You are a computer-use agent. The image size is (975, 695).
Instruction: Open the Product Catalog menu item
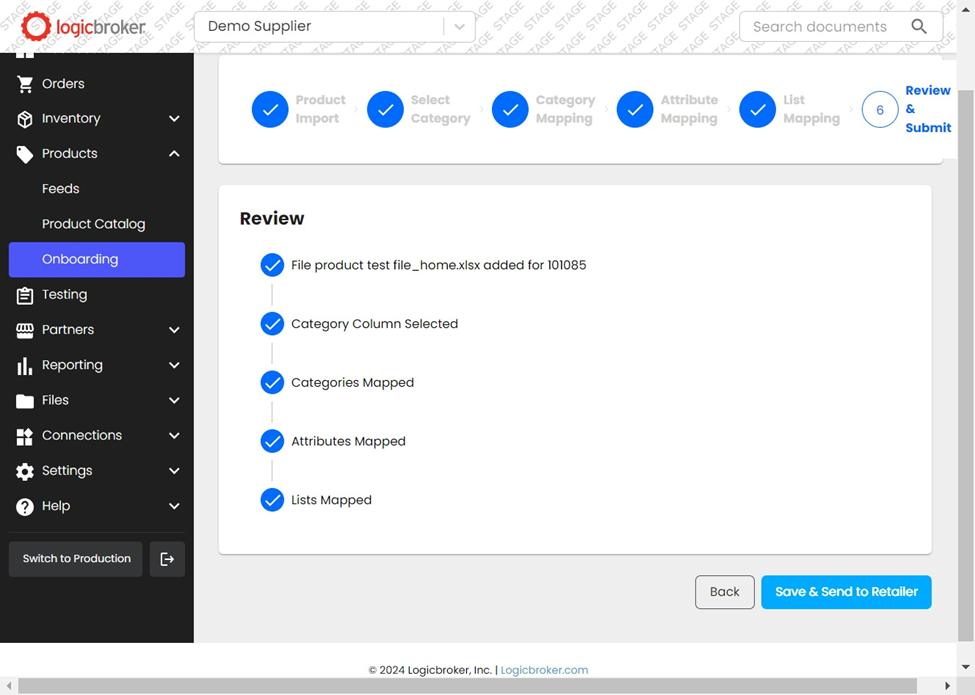tap(94, 224)
